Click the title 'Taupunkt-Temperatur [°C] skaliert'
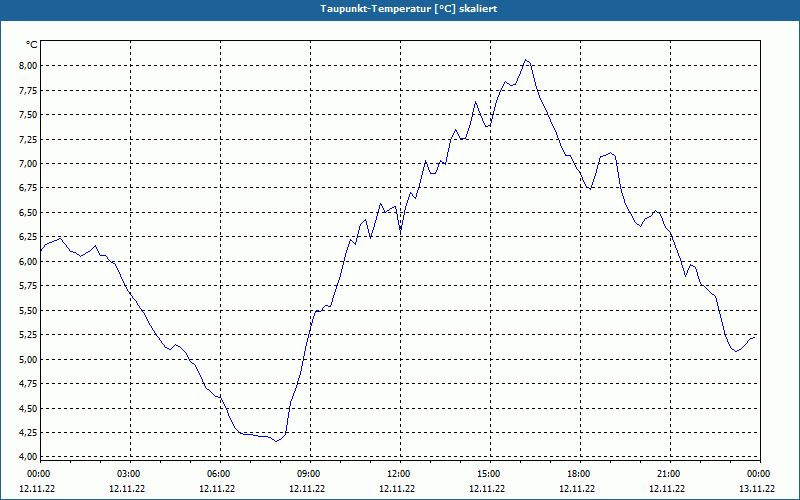Viewport: 800px width, 500px height. [x=409, y=9]
